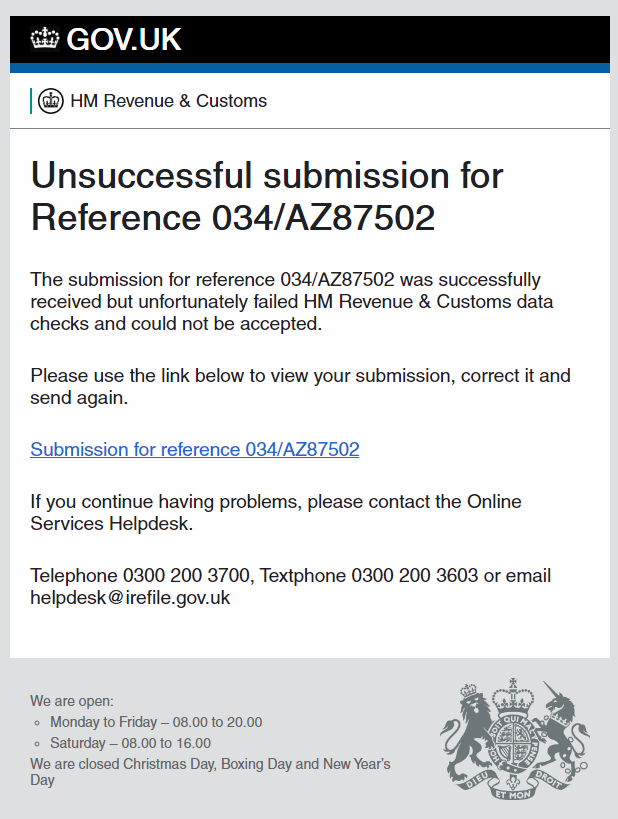Click the Royal Coat of Arms image
Viewport: 618px width, 819px height.
(515, 740)
